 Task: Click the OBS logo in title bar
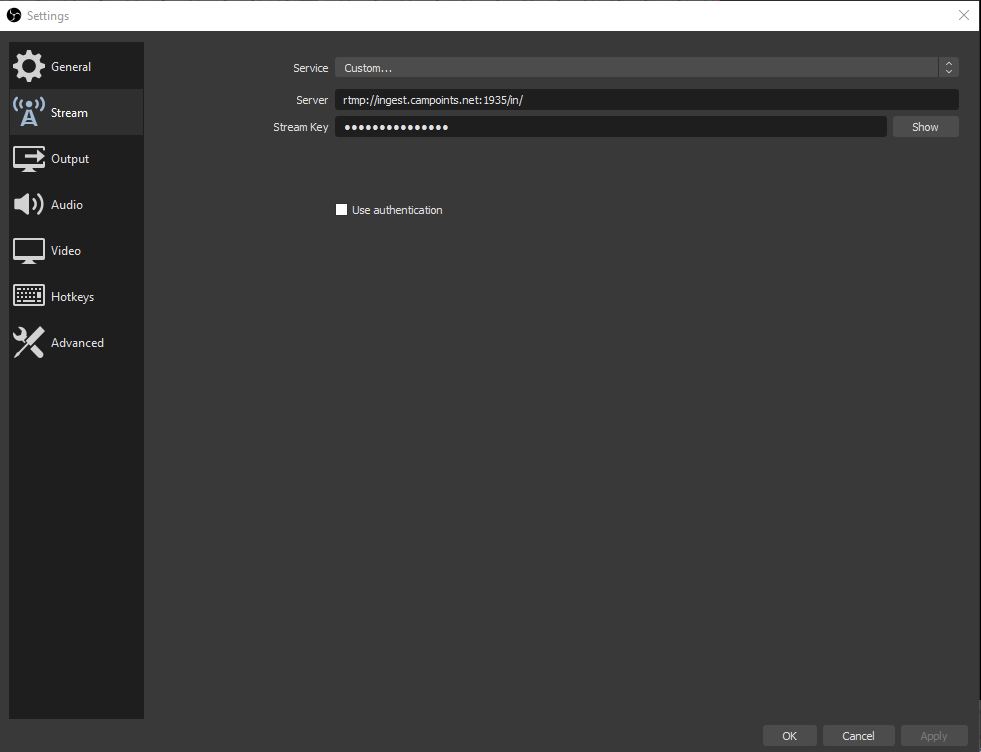pyautogui.click(x=14, y=15)
